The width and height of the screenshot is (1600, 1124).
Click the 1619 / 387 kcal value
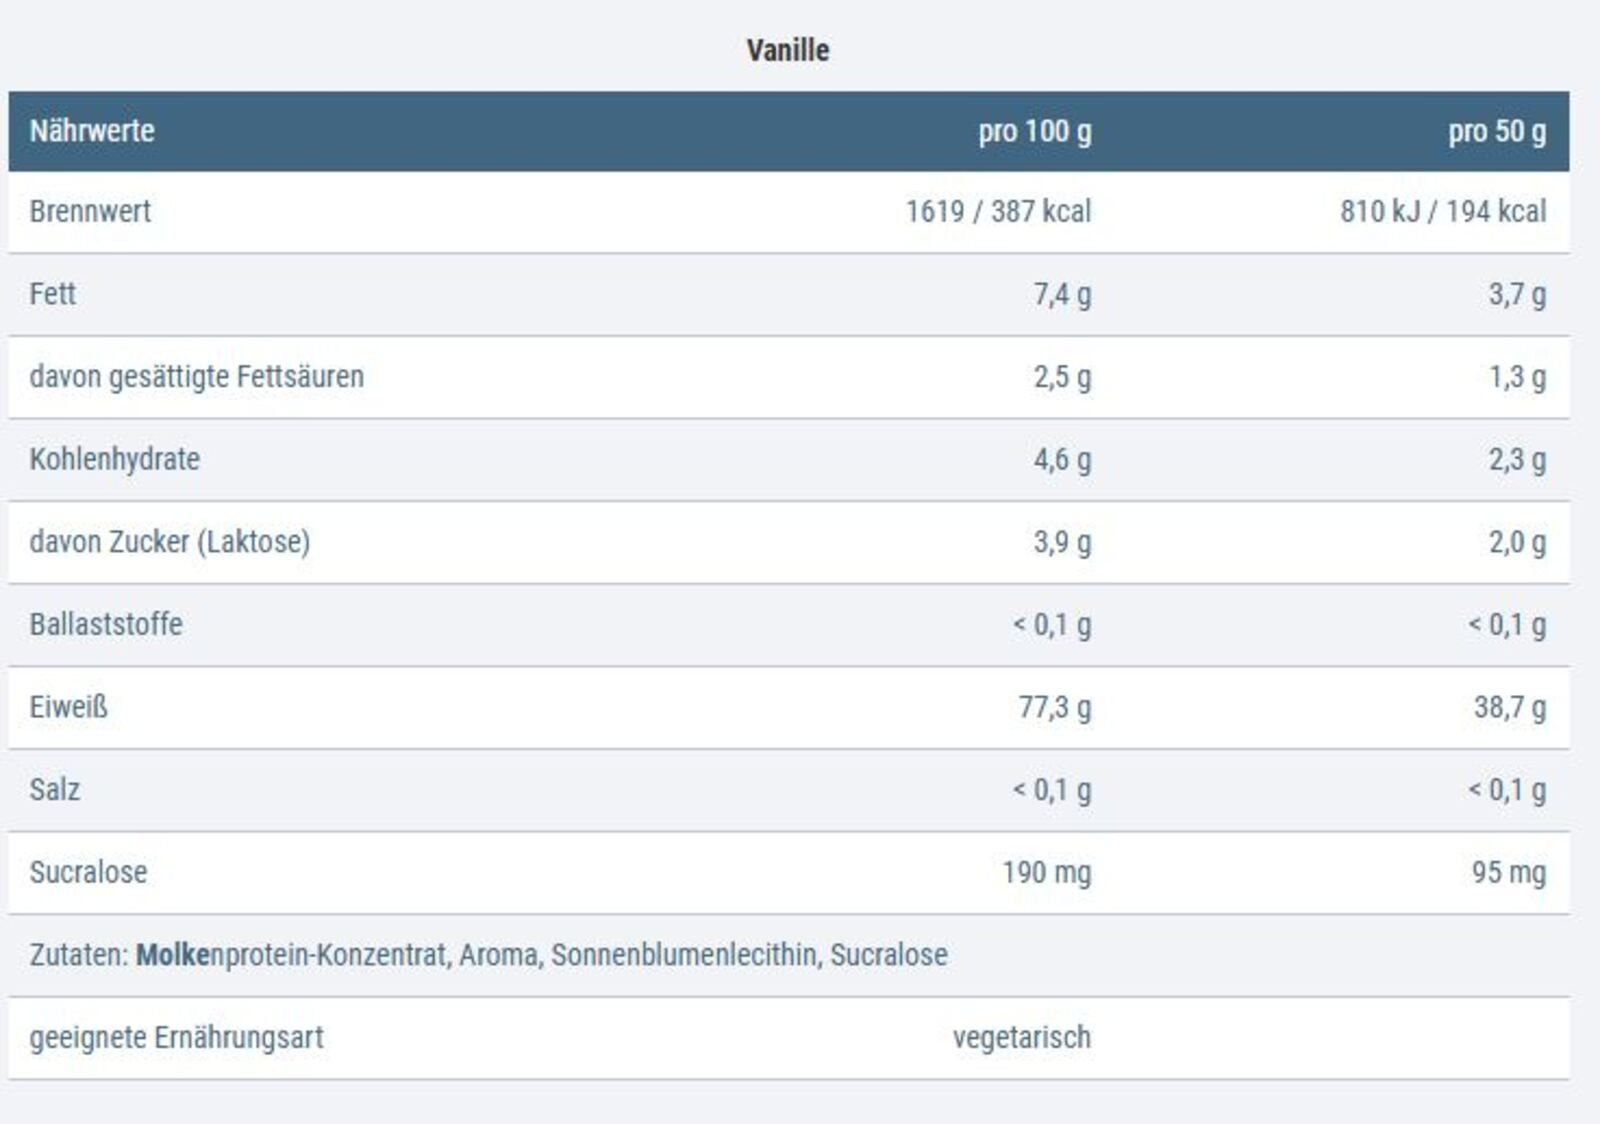(998, 212)
